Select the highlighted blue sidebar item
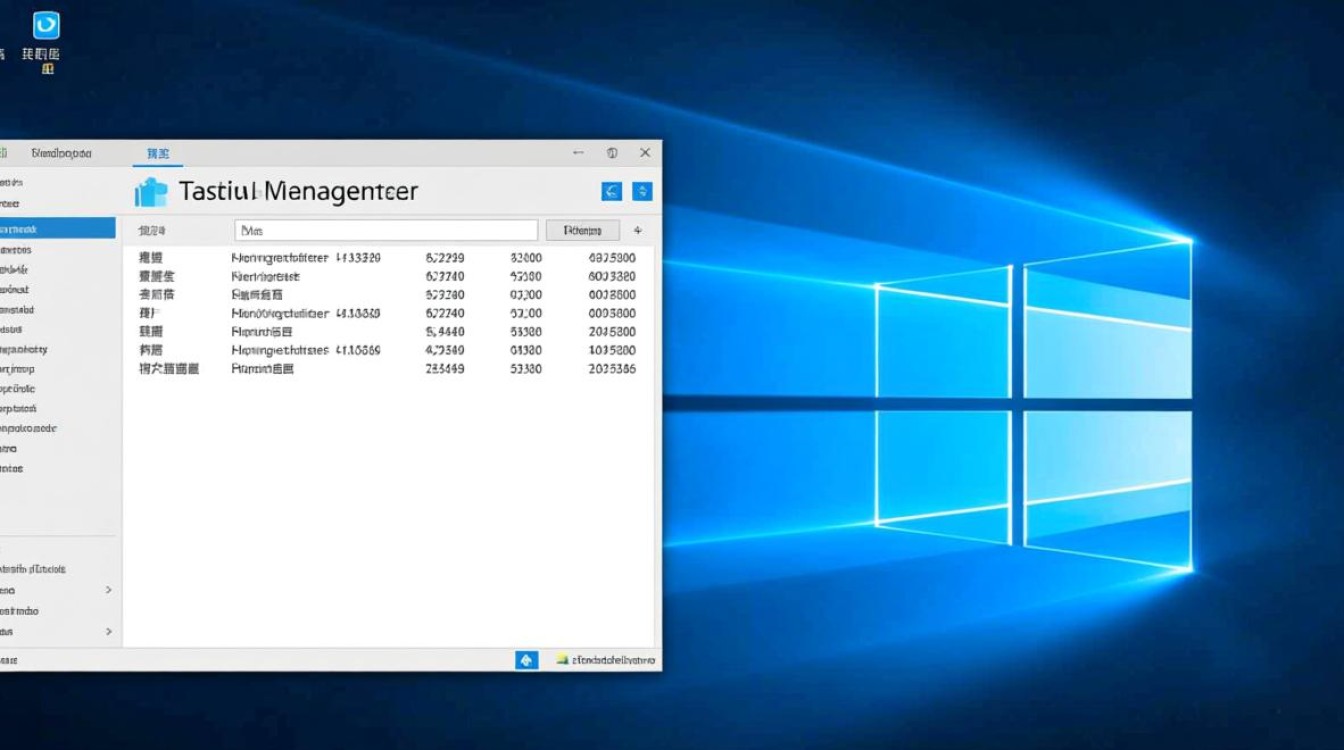Viewport: 1344px width, 750px height. point(57,228)
